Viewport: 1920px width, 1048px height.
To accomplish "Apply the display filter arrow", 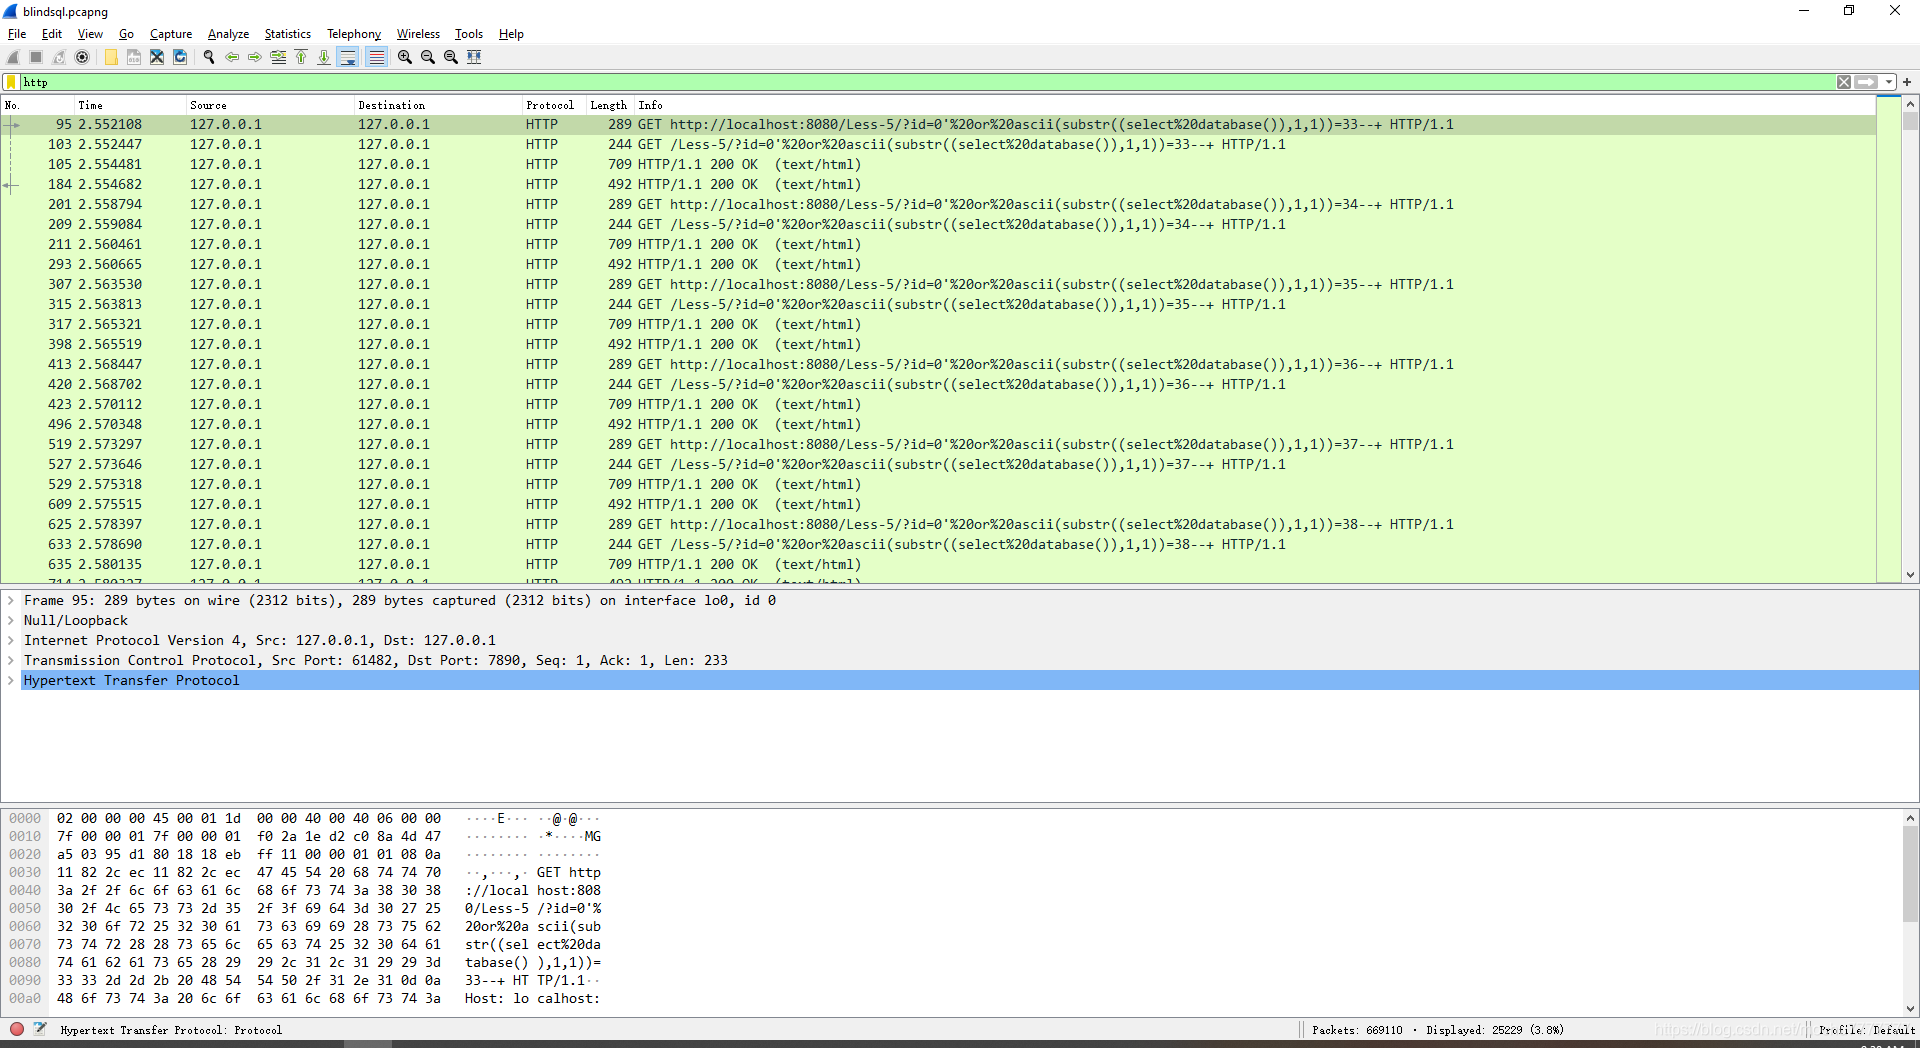I will click(x=1866, y=82).
